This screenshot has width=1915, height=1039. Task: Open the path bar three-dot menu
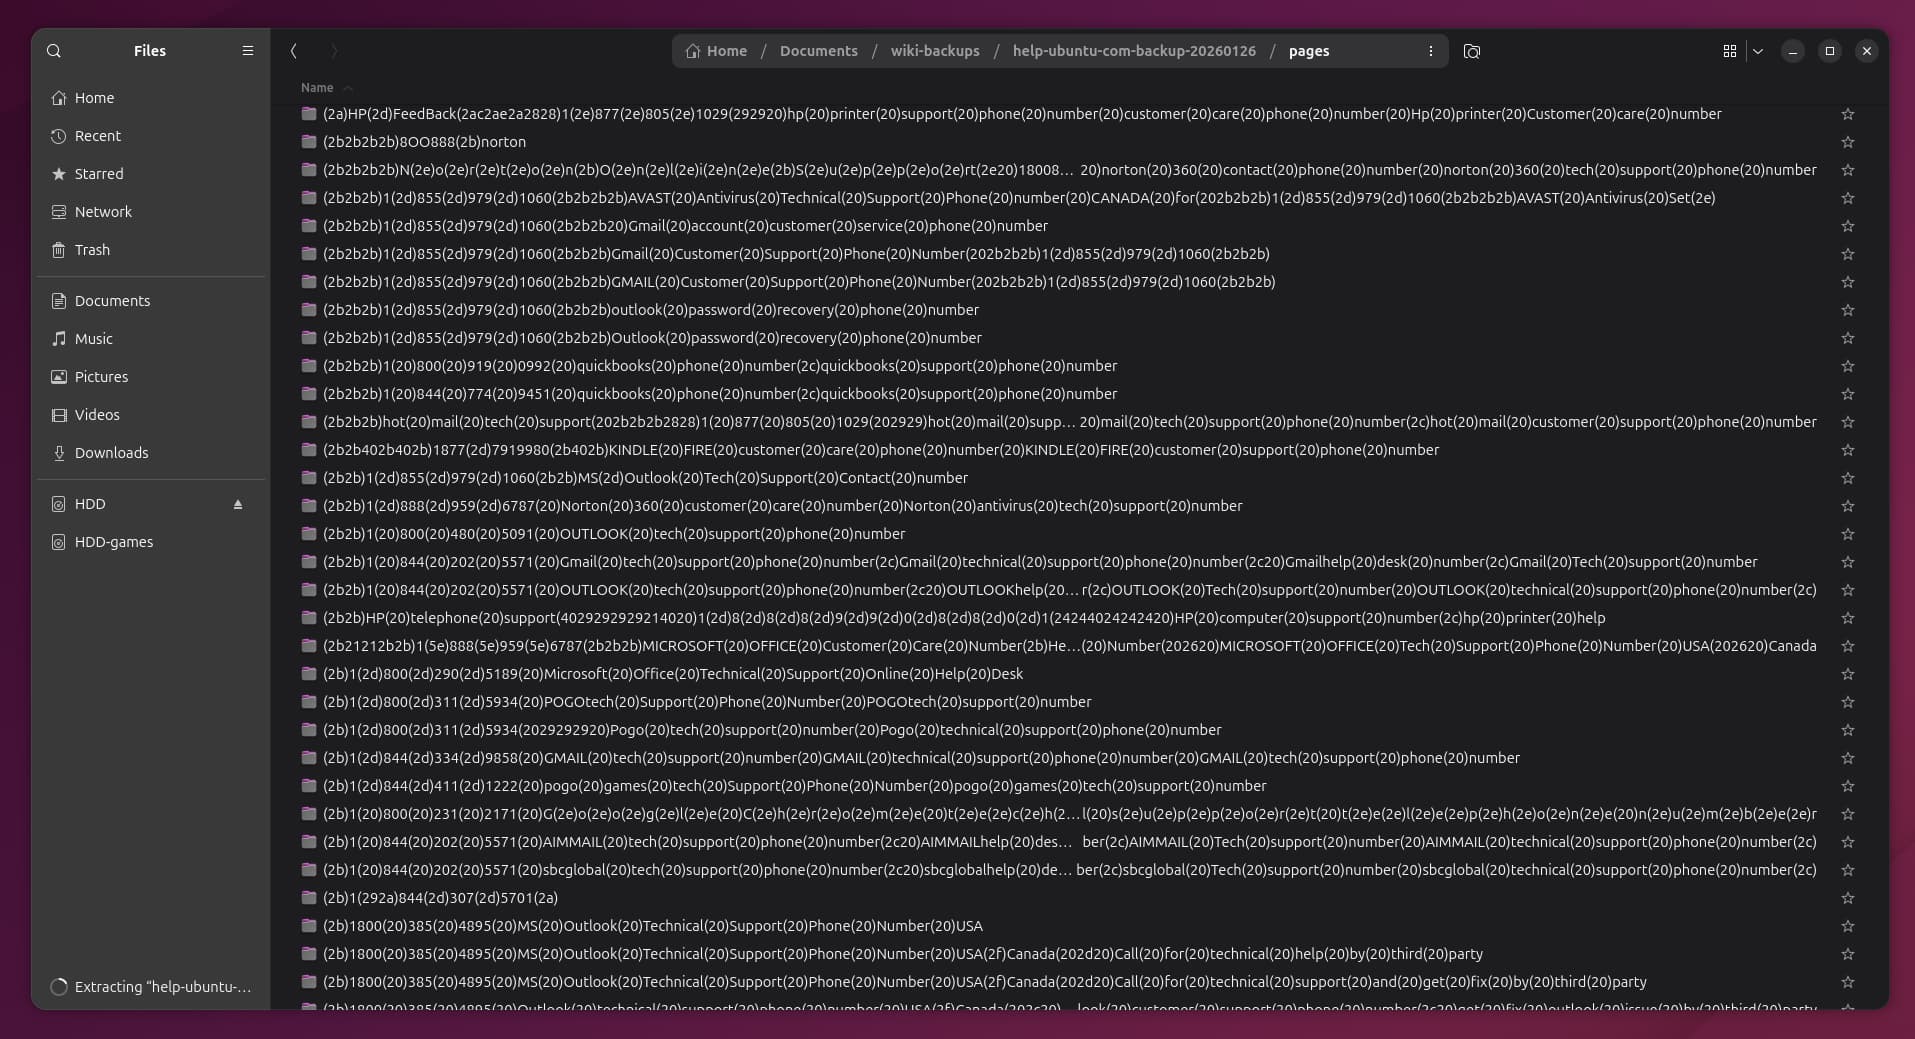click(x=1430, y=51)
